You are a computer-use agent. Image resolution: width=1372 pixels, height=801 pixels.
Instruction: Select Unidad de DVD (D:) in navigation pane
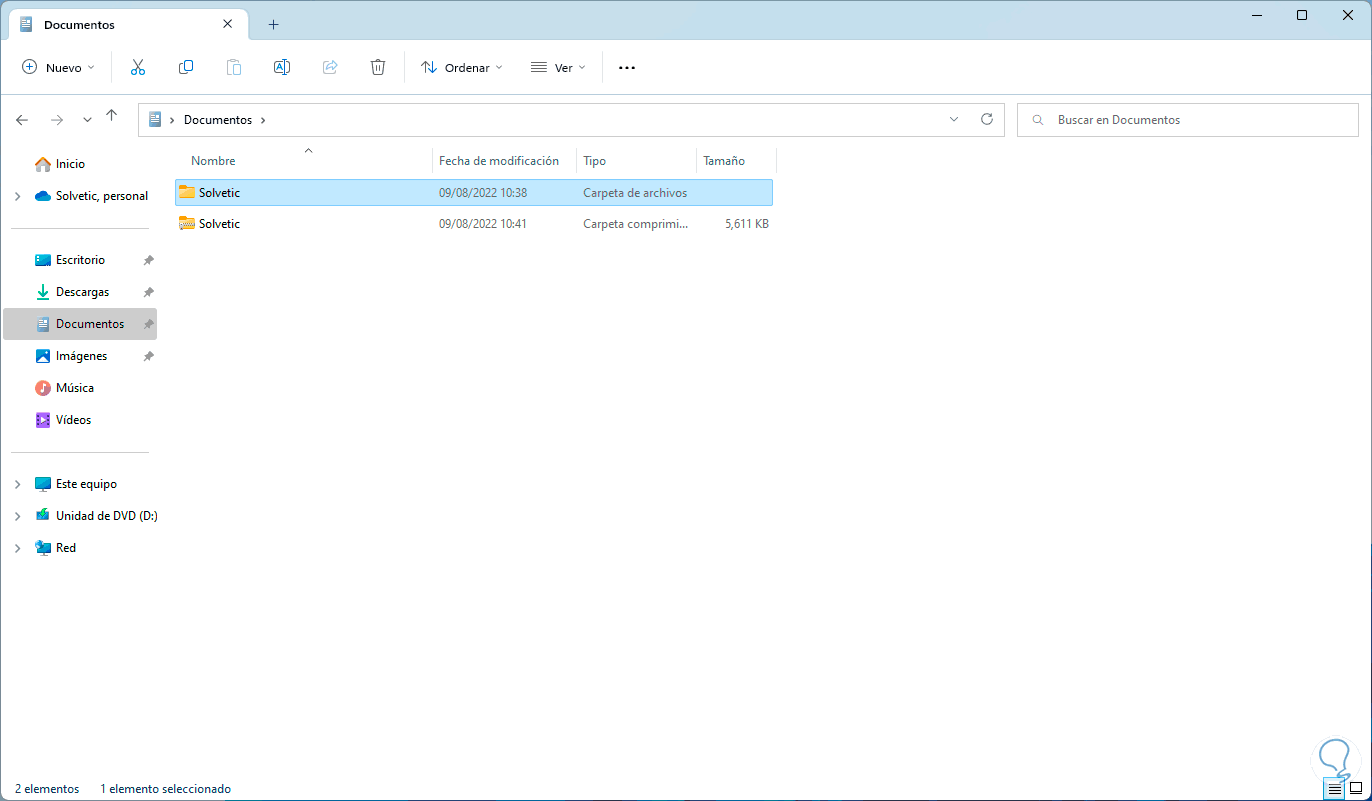pyautogui.click(x=107, y=516)
